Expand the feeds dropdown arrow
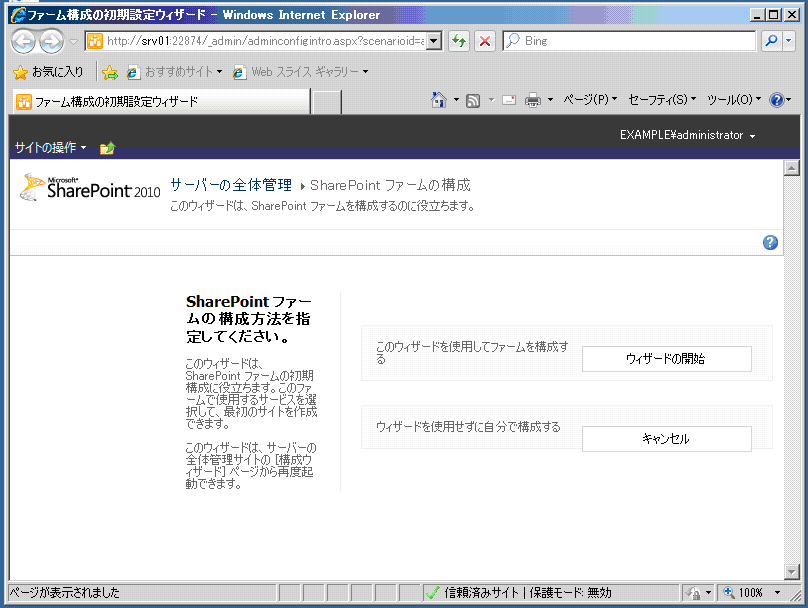Image resolution: width=808 pixels, height=608 pixels. (491, 100)
